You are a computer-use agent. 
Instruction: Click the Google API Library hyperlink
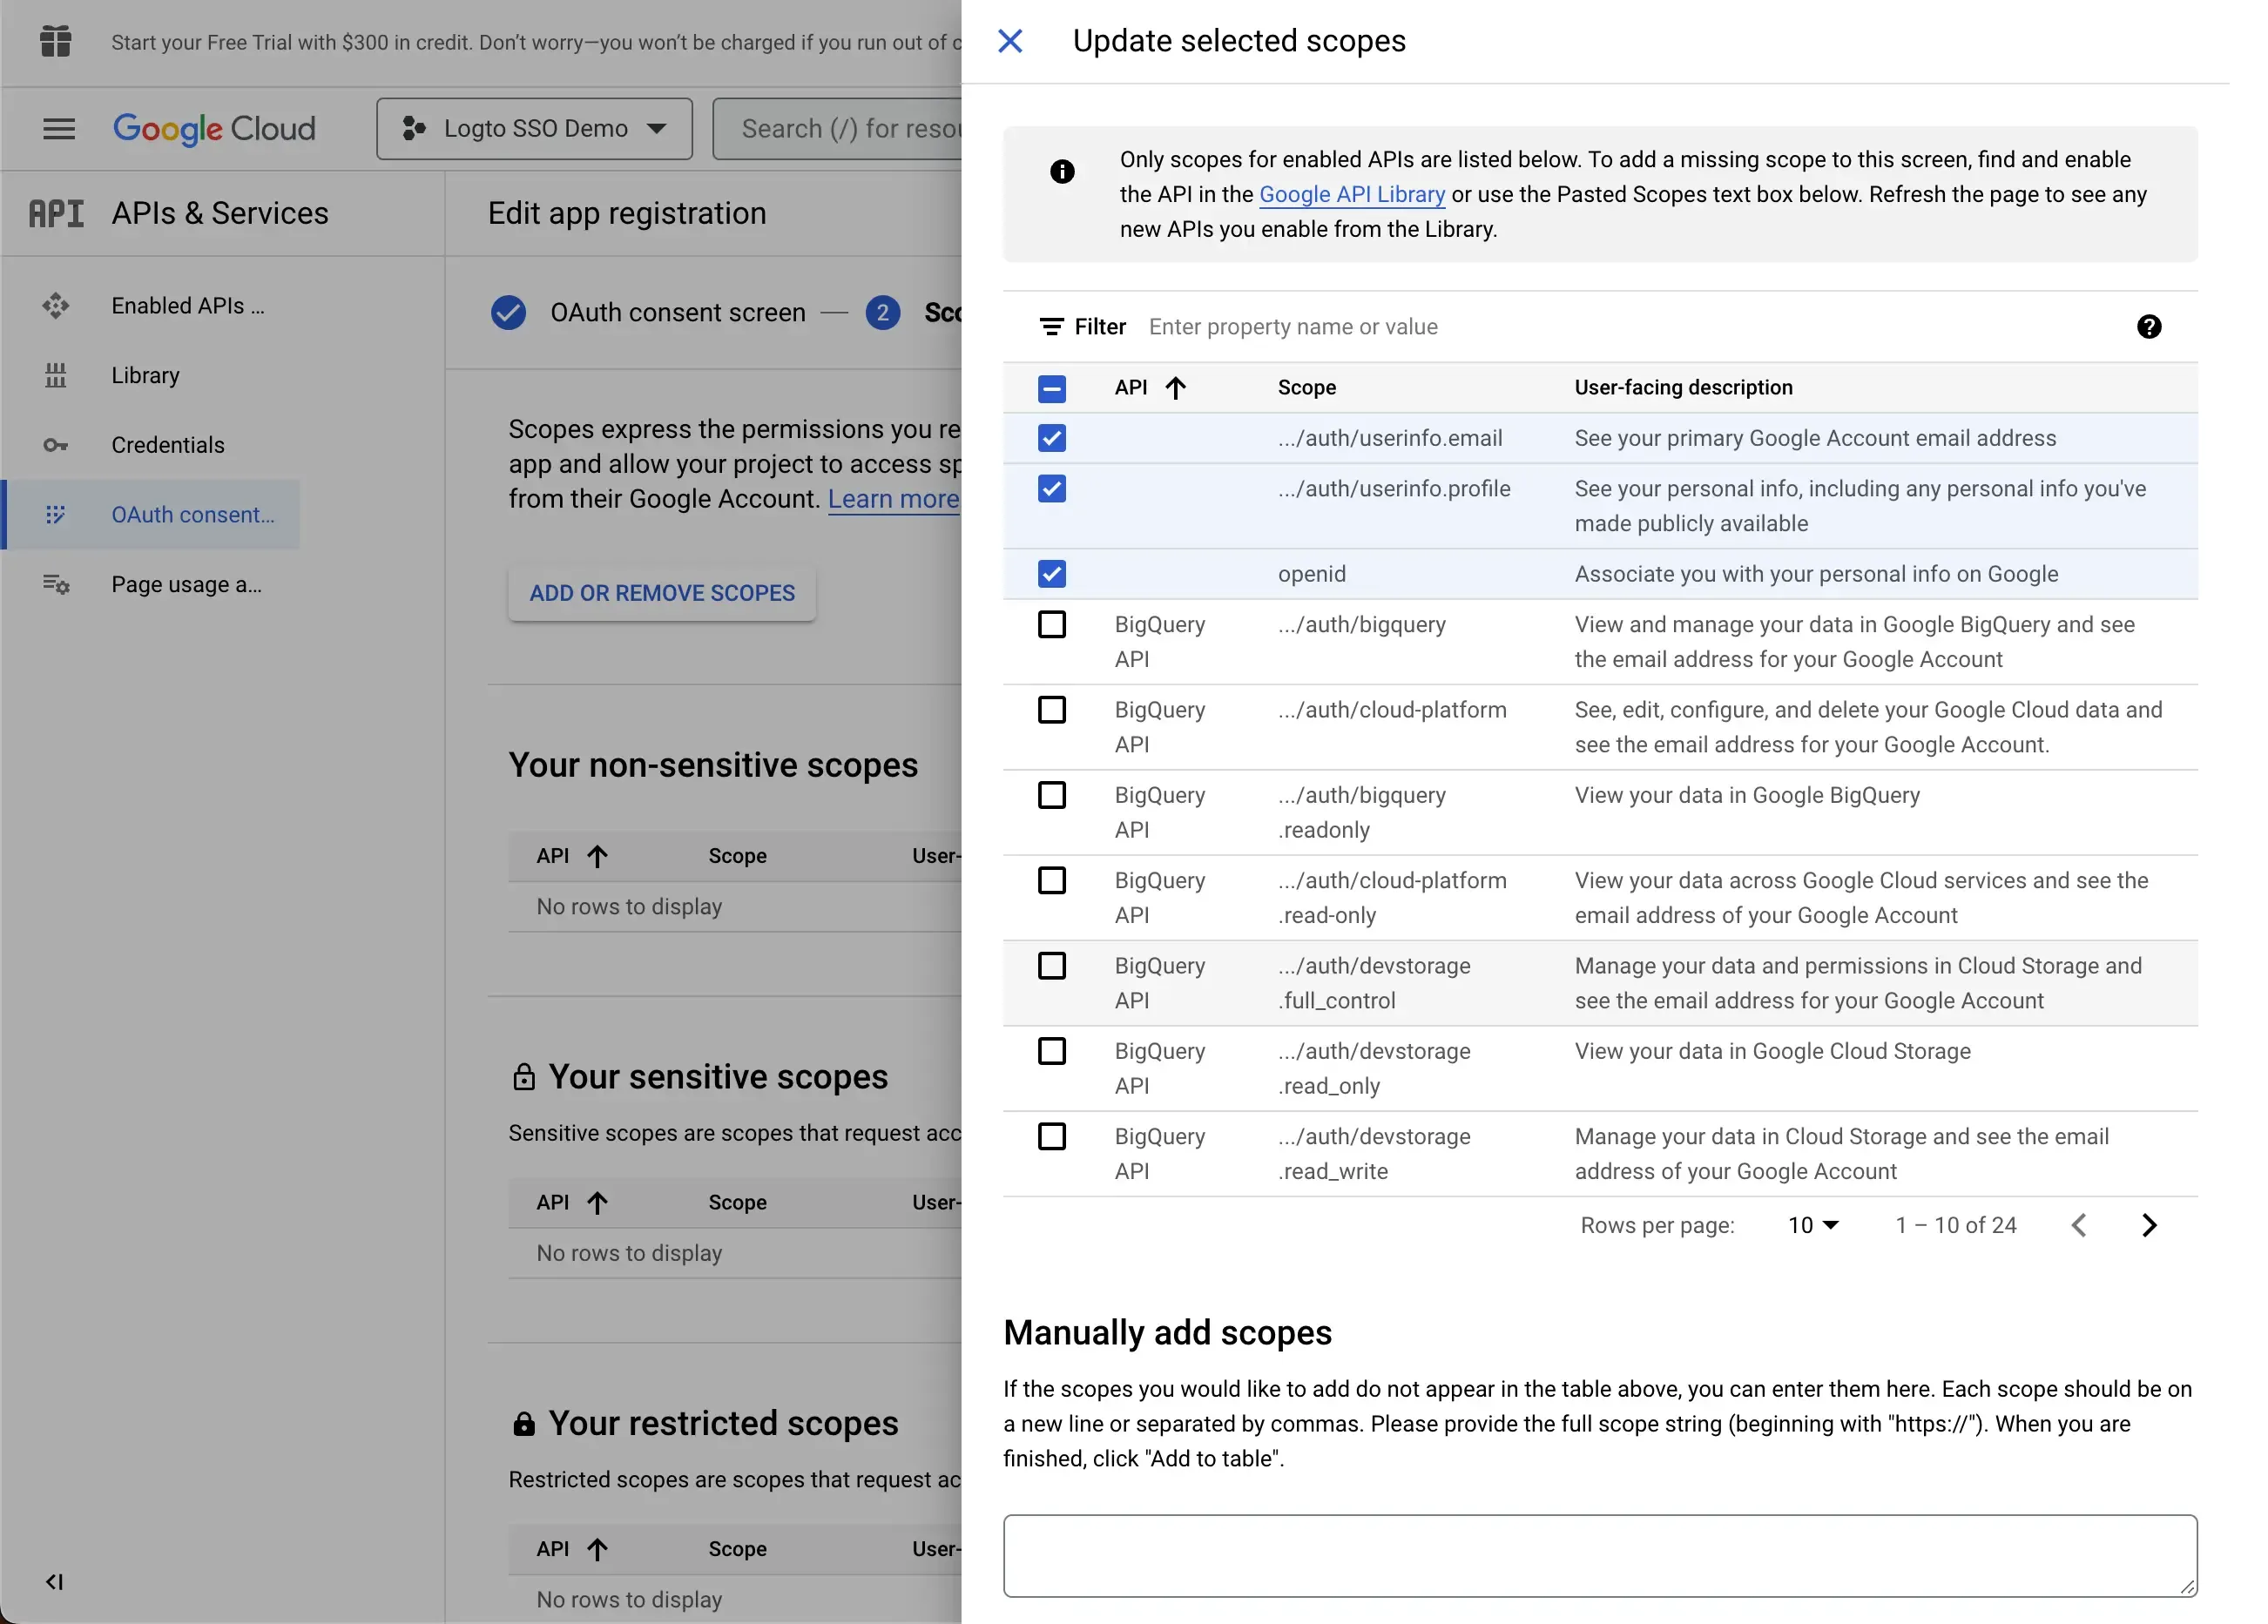(1350, 195)
